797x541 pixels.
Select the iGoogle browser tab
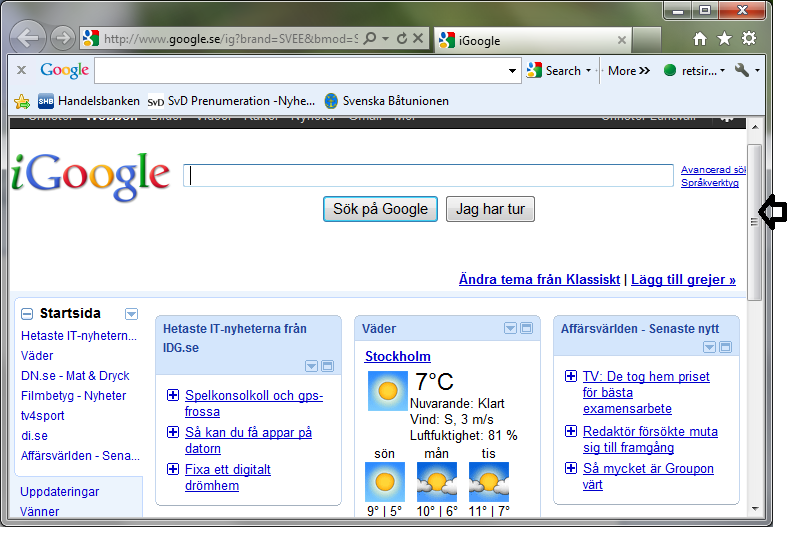[x=532, y=40]
